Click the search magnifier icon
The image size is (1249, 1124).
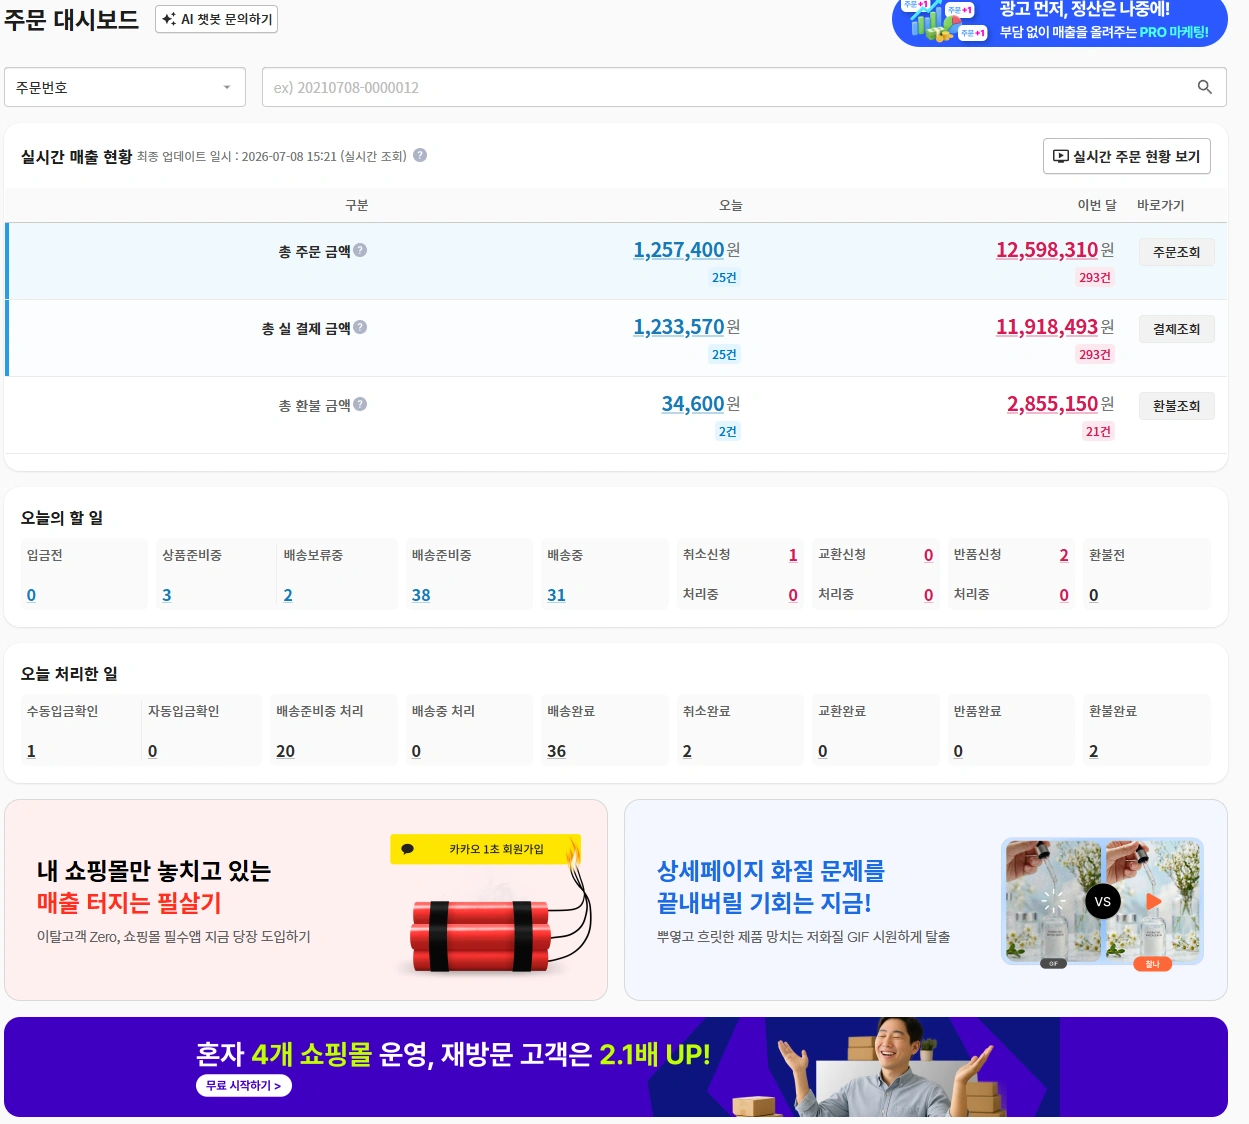tap(1205, 87)
